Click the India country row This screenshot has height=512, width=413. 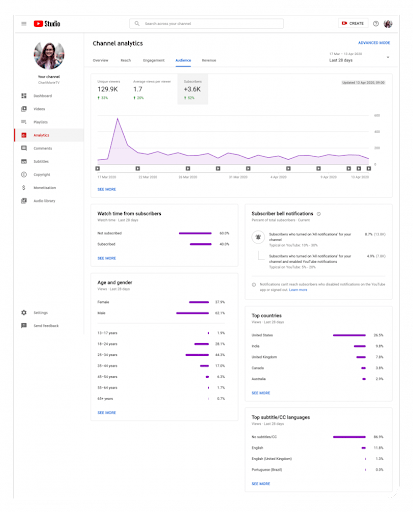[x=317, y=346]
